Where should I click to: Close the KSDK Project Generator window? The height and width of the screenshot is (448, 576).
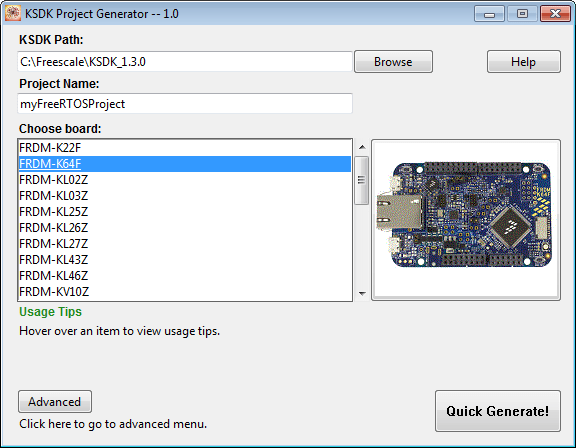(555, 14)
